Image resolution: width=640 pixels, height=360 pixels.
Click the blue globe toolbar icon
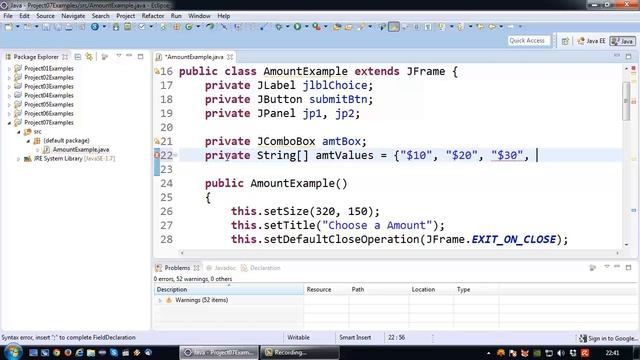(95, 27)
